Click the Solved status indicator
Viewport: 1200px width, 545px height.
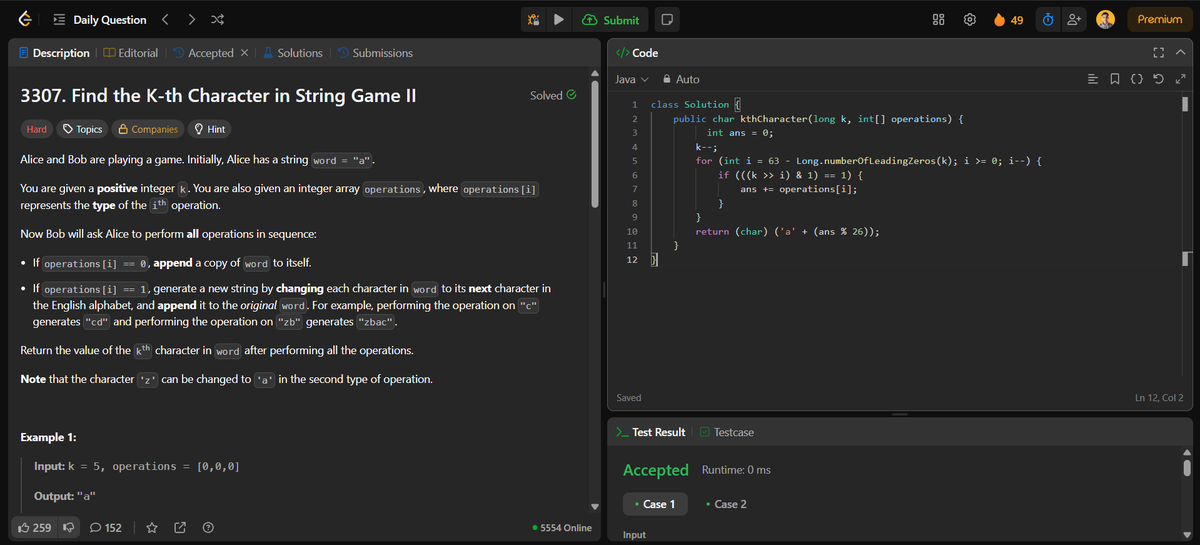point(553,96)
